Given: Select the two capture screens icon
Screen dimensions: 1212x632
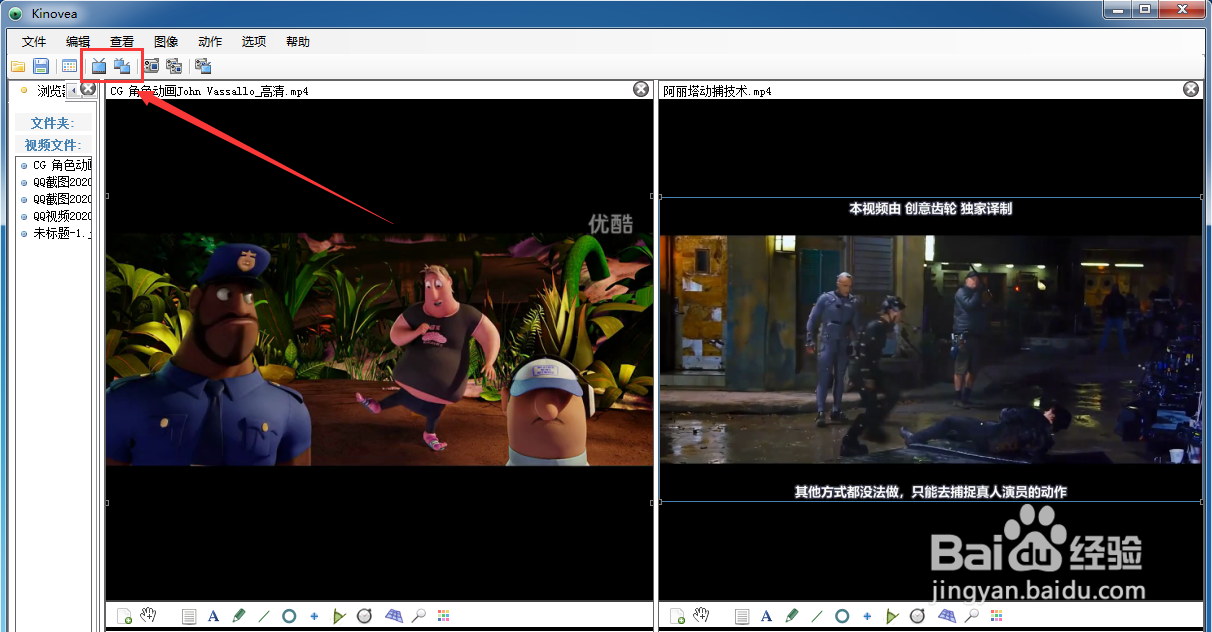Looking at the screenshot, I should point(174,67).
